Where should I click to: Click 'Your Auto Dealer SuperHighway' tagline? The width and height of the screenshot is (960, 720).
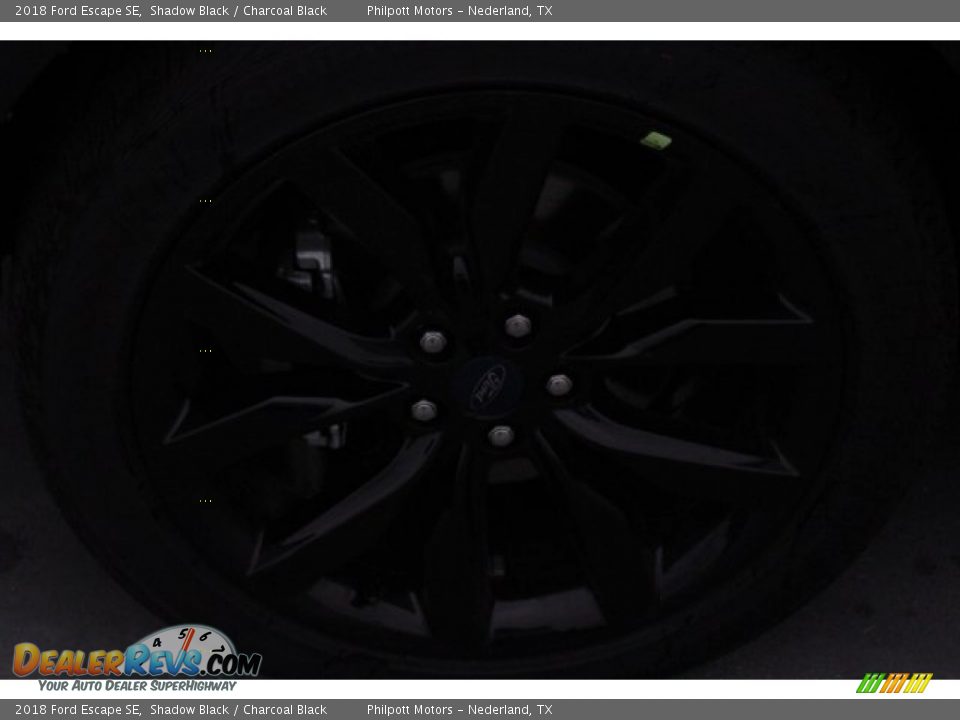click(x=137, y=686)
